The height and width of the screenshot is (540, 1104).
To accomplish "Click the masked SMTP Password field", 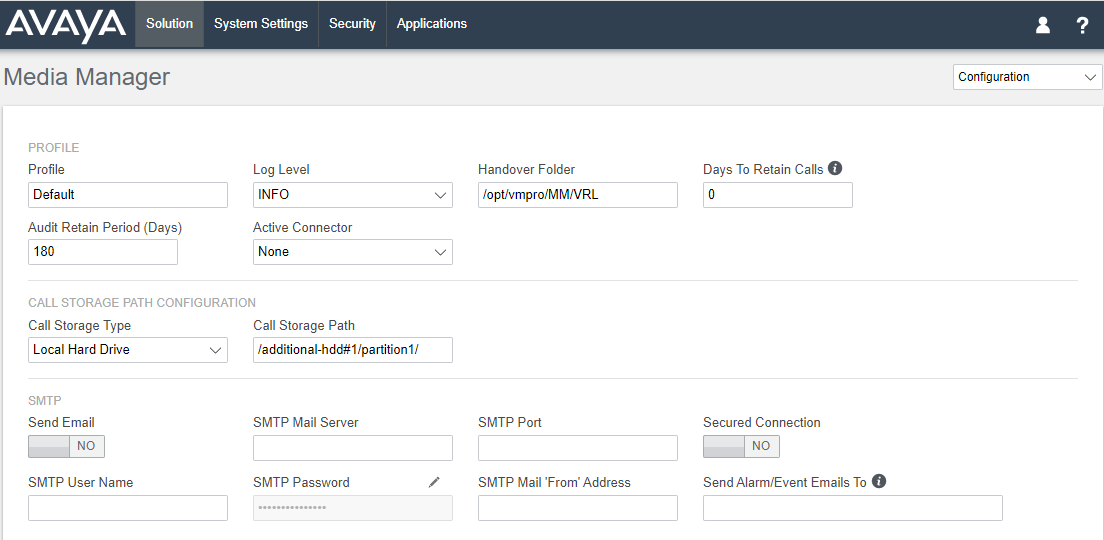I will [x=353, y=508].
